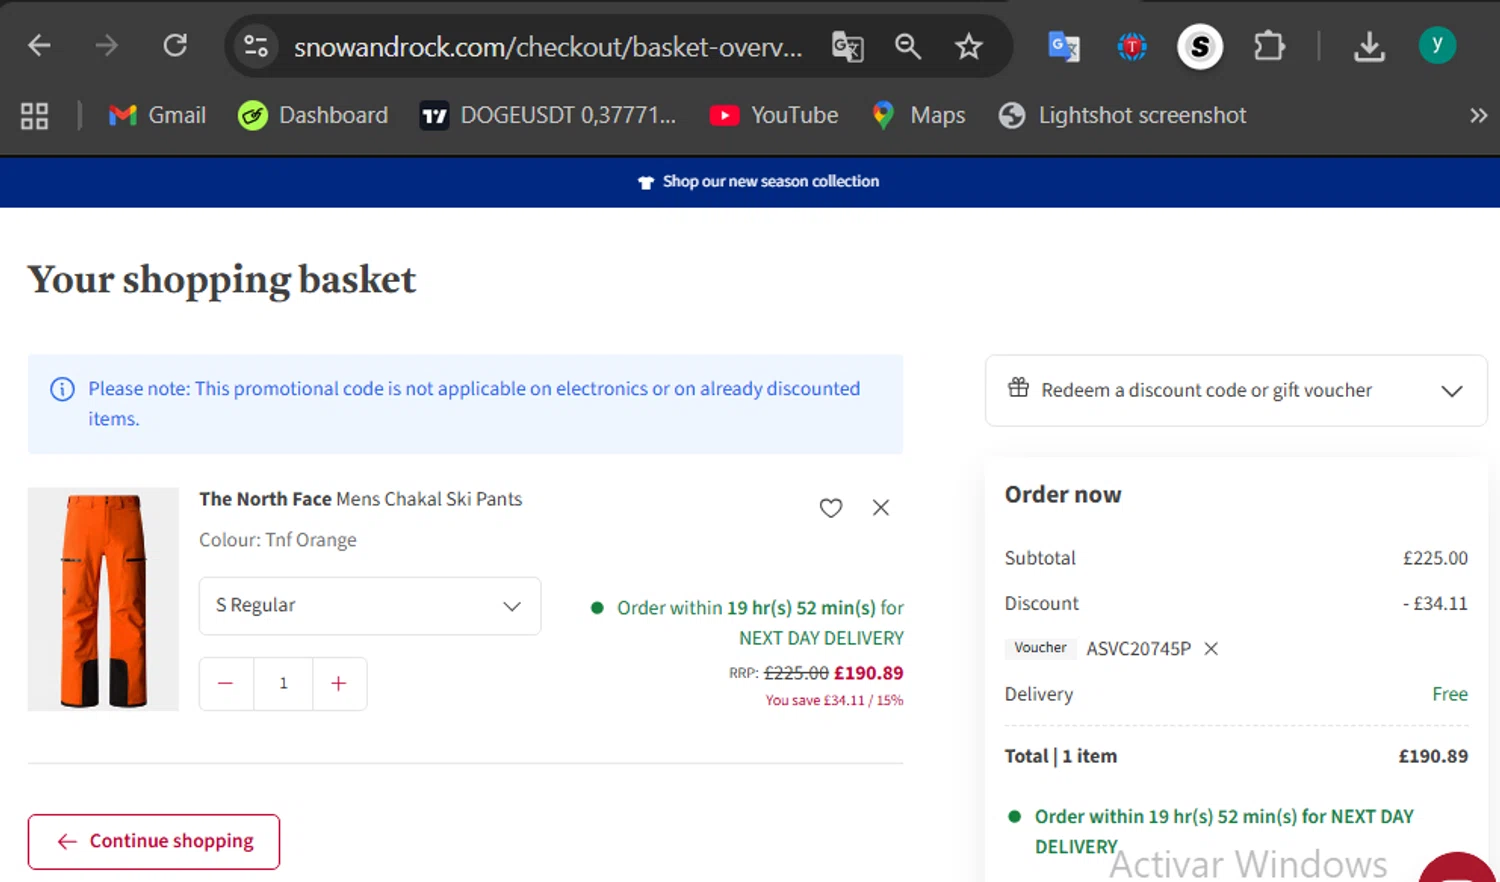Open the S Regular size dropdown
The image size is (1500, 882).
point(370,606)
